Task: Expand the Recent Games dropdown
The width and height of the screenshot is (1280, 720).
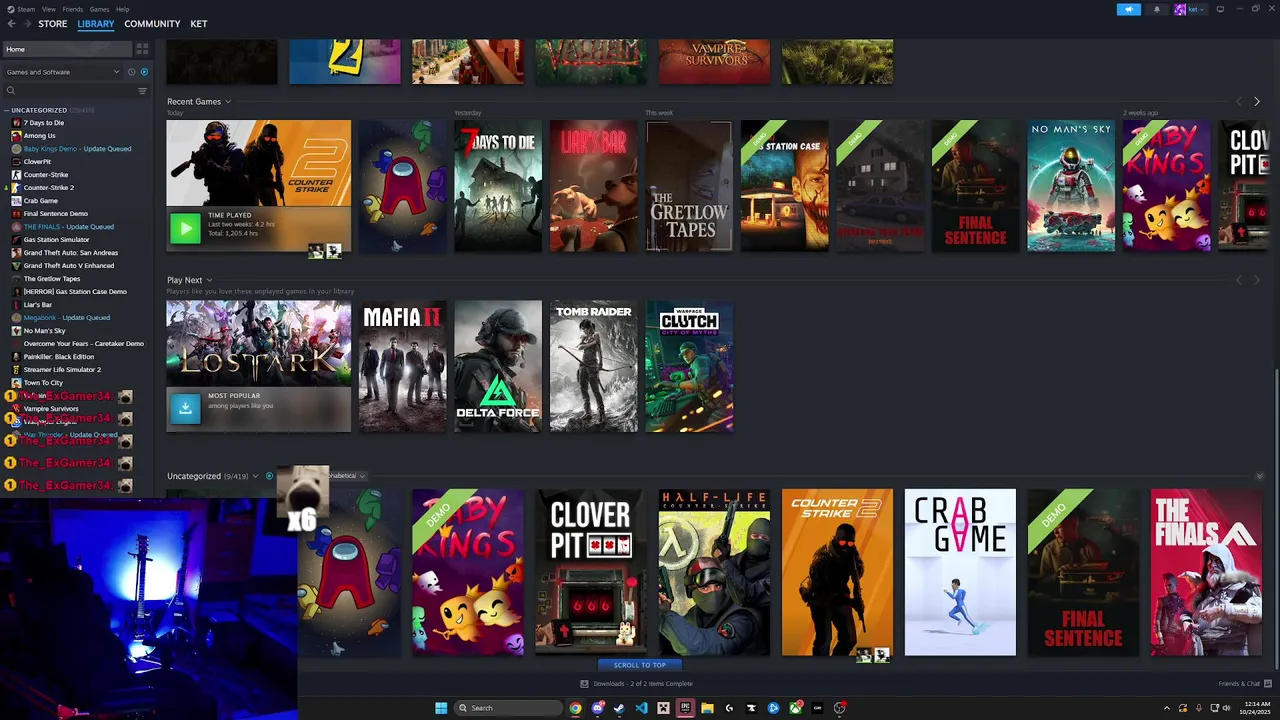Action: click(228, 101)
